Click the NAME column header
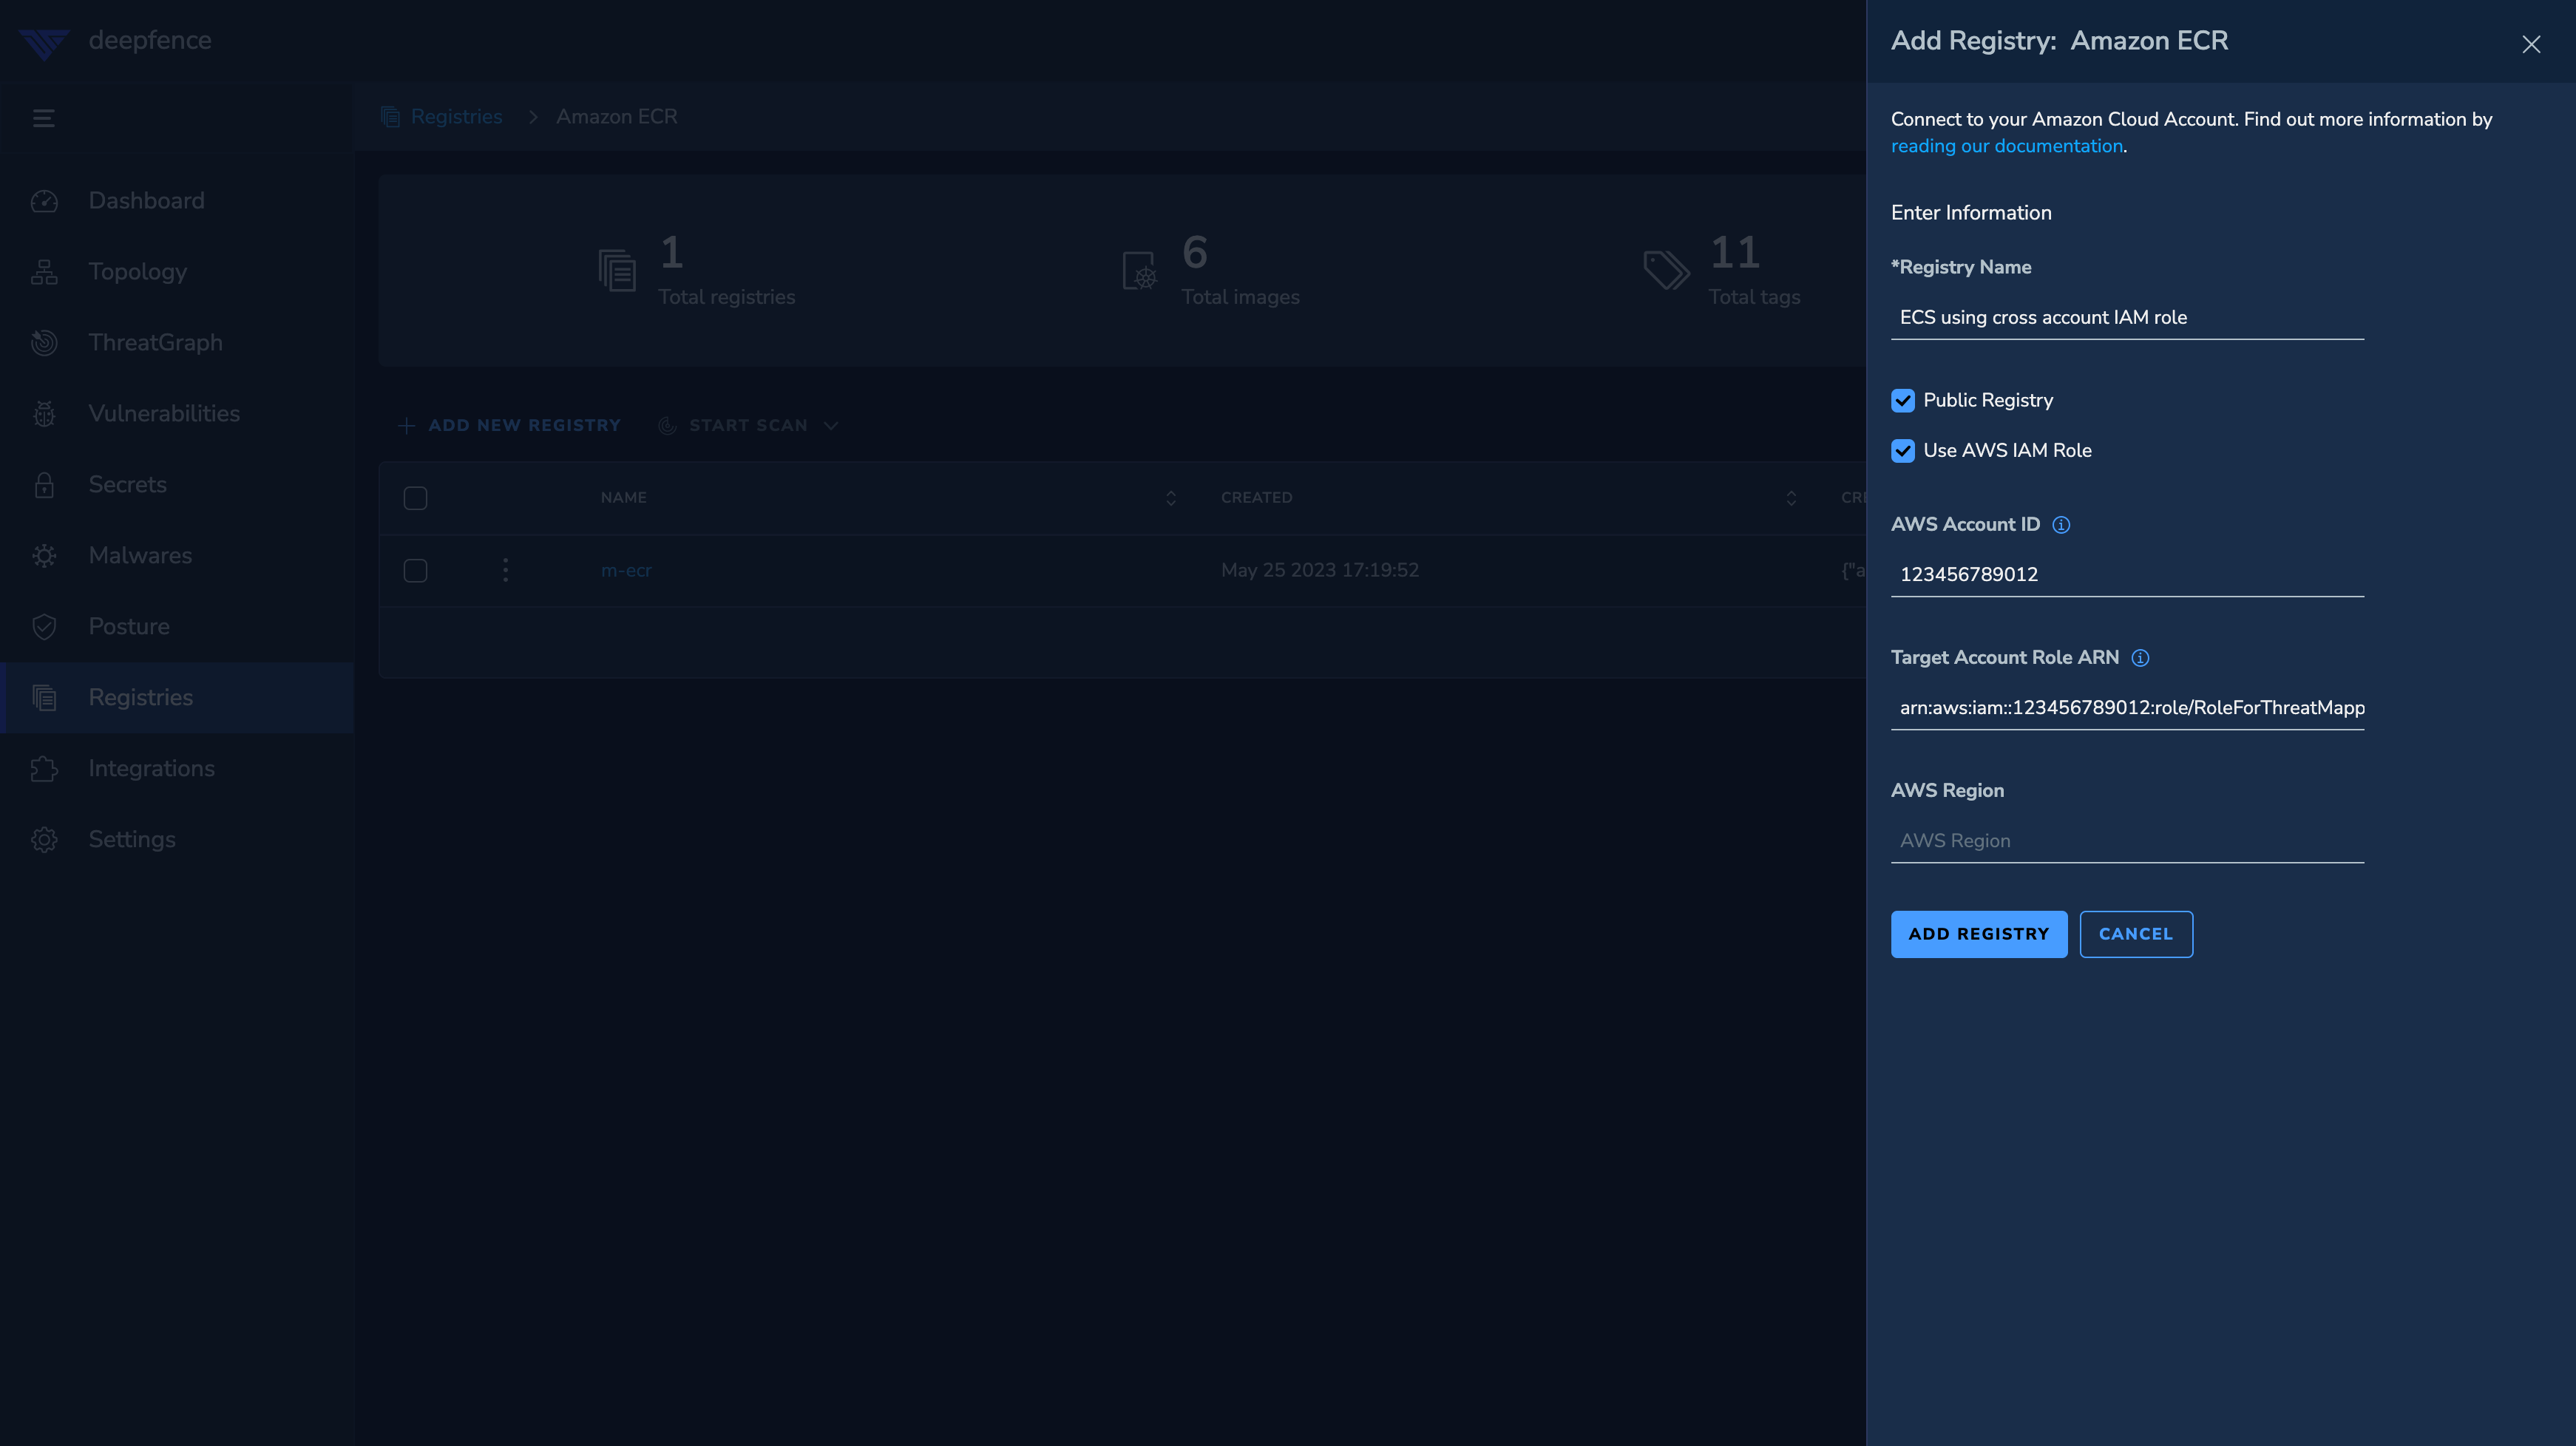The image size is (2576, 1446). point(623,498)
